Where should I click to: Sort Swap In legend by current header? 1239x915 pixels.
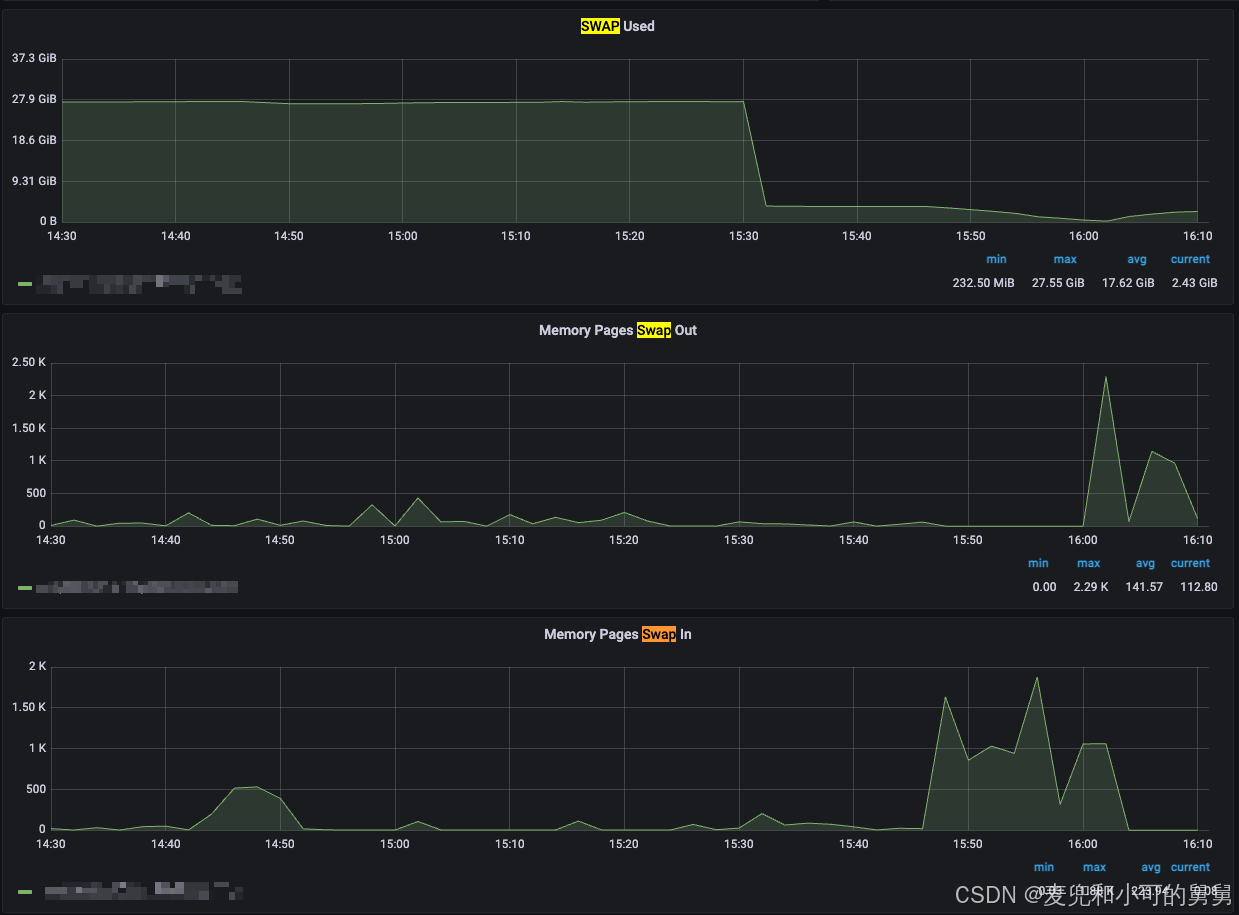click(1190, 867)
